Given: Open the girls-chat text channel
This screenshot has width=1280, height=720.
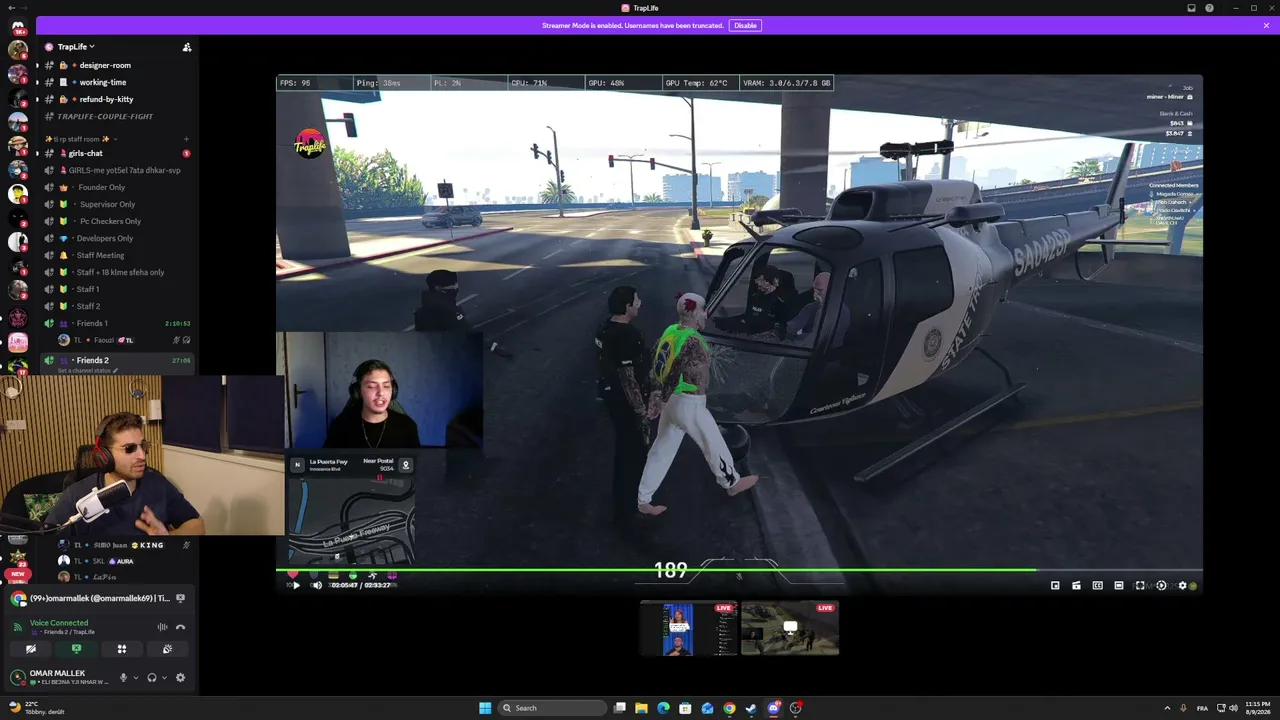Looking at the screenshot, I should [x=117, y=153].
